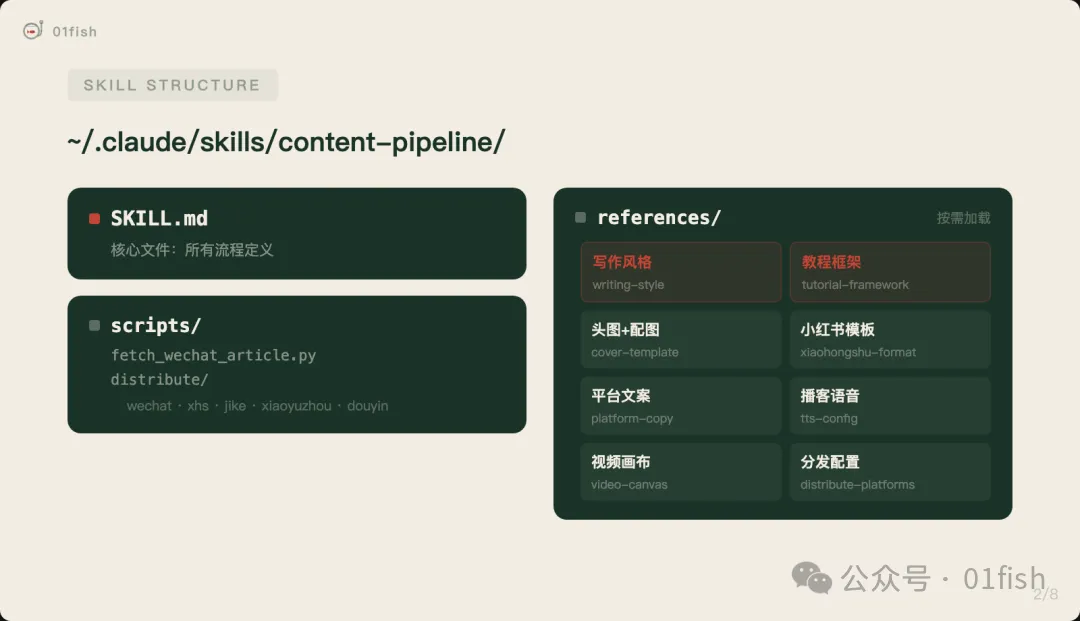Select fetch_wechat_article.py file
Image resolution: width=1080 pixels, height=621 pixels.
point(213,355)
